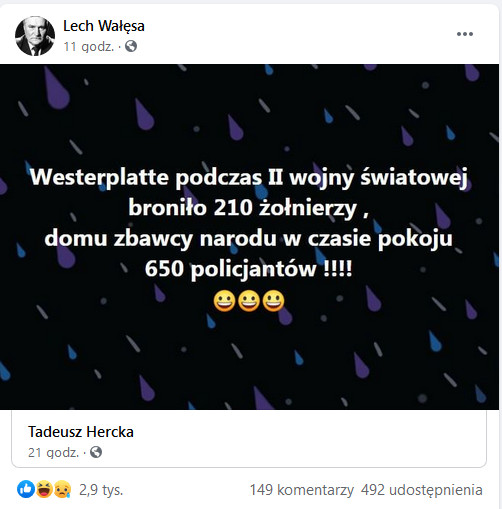
Task: Open the original post timestamp '21 godz.'
Action: click(53, 453)
